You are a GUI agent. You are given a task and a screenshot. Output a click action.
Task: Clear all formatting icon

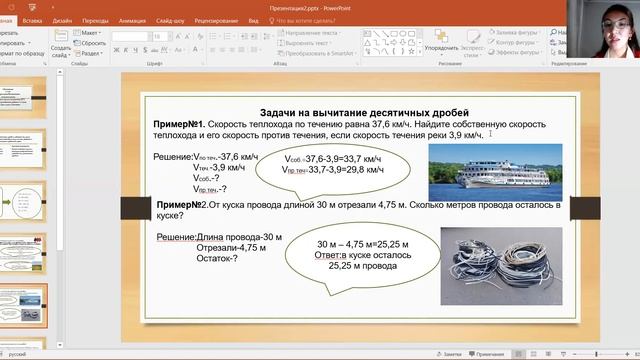(x=200, y=37)
